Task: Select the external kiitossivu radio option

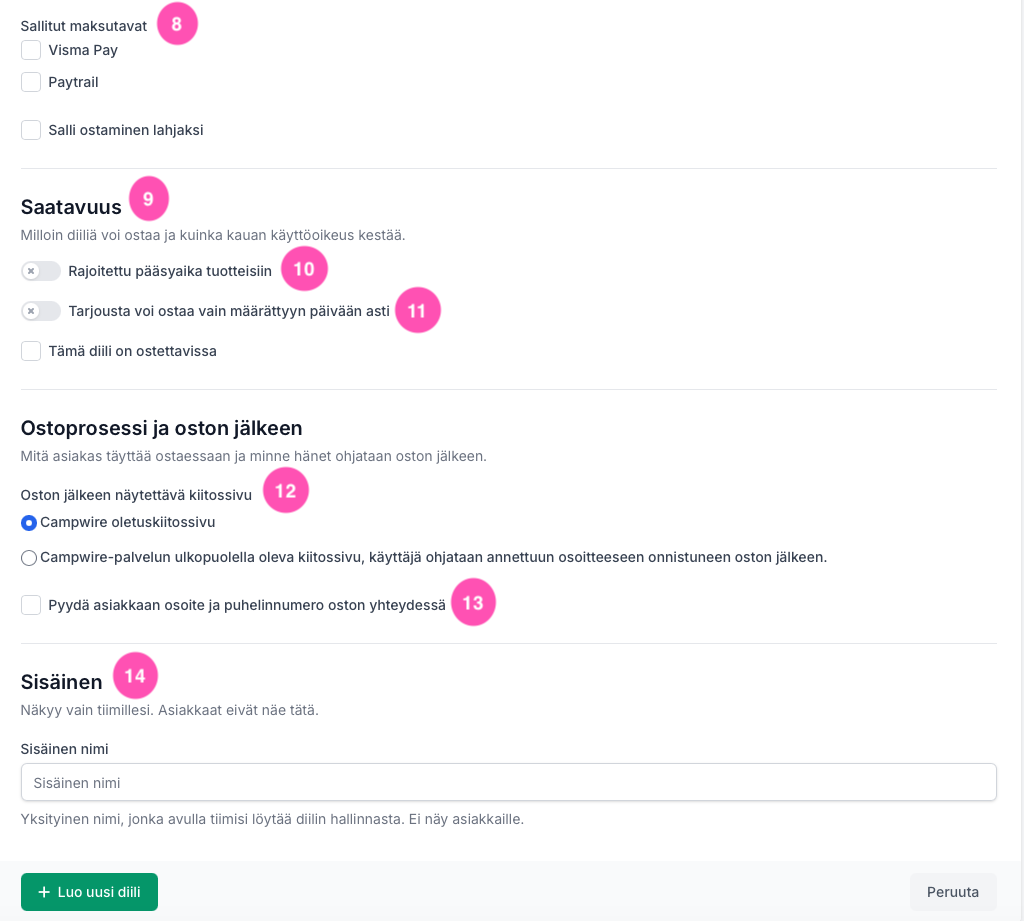Action: [29, 558]
